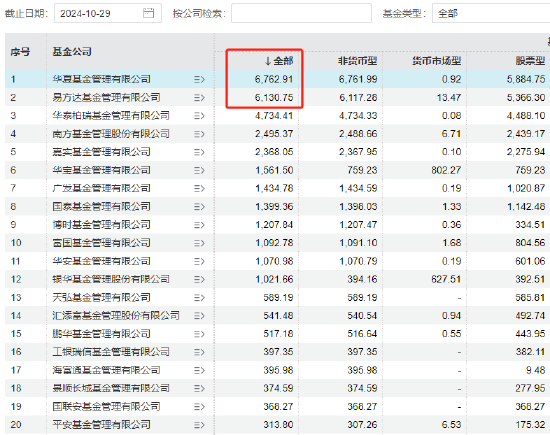The image size is (550, 435).
Task: Click money-market value 13.47 for 易方达基金
Action: (x=449, y=98)
